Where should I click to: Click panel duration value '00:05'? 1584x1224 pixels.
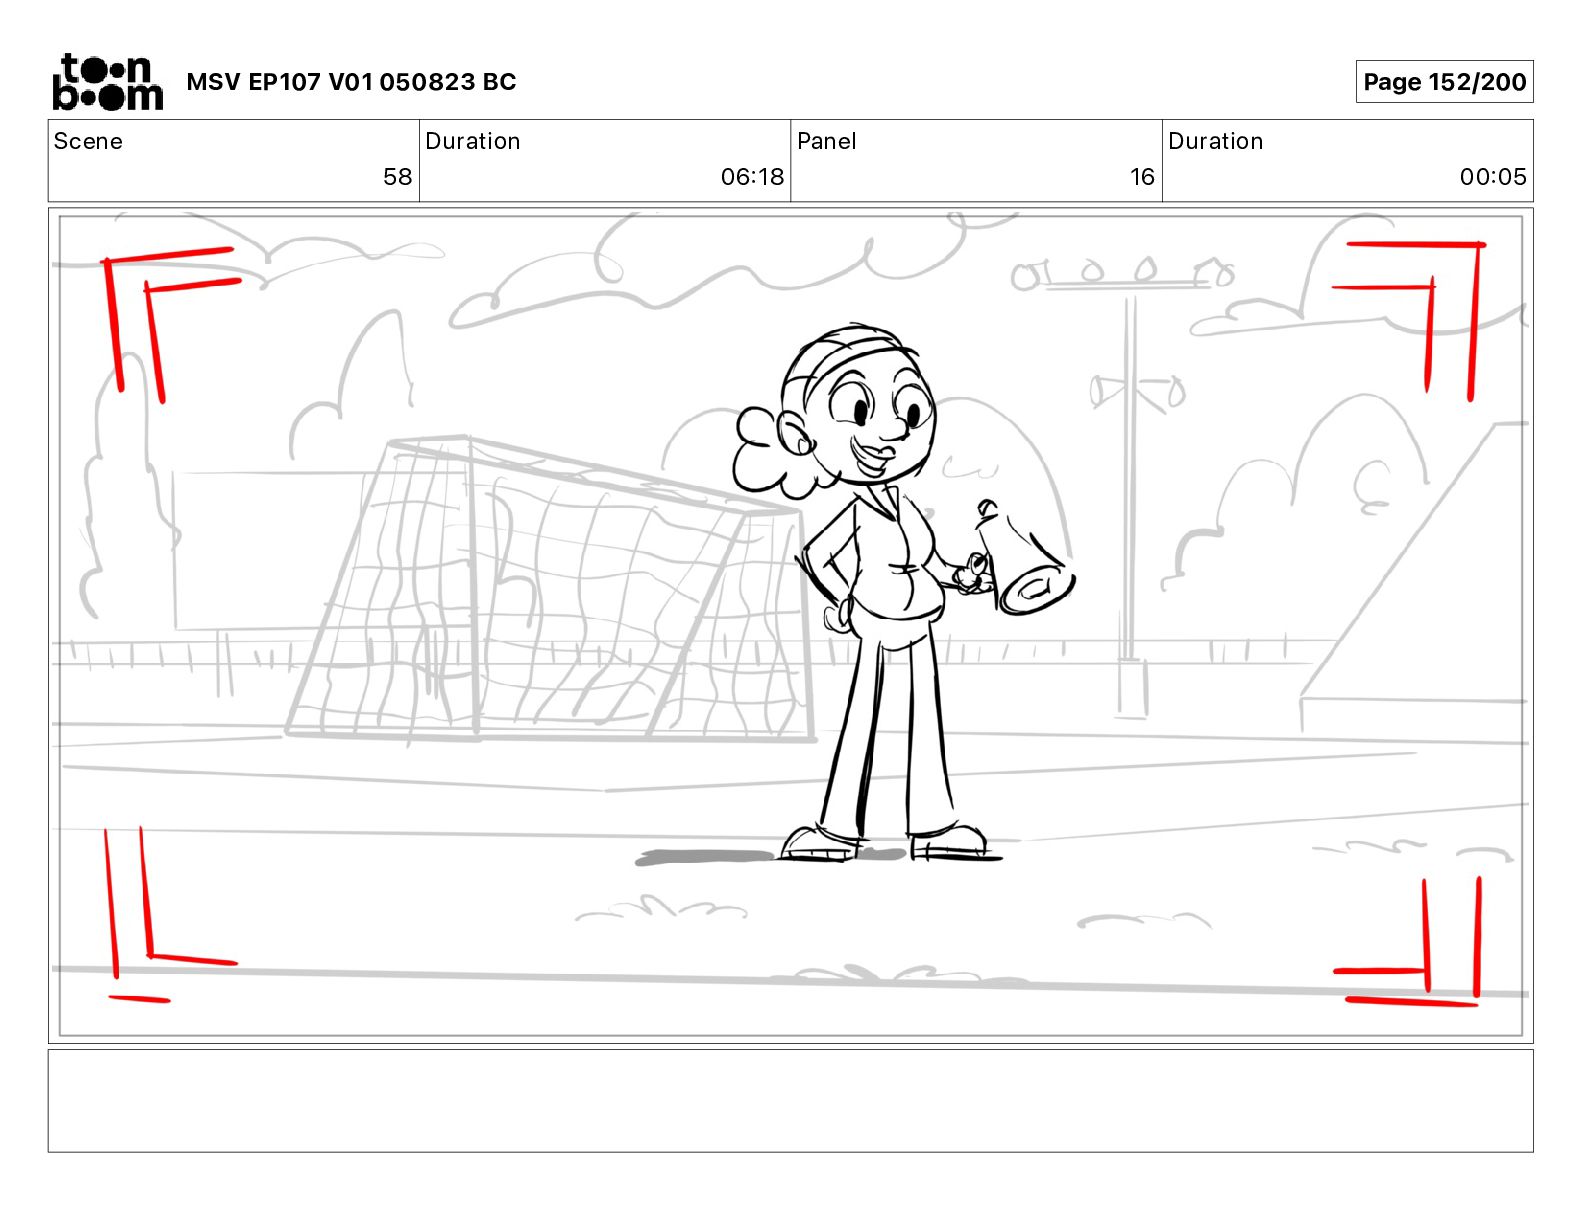tap(1493, 177)
